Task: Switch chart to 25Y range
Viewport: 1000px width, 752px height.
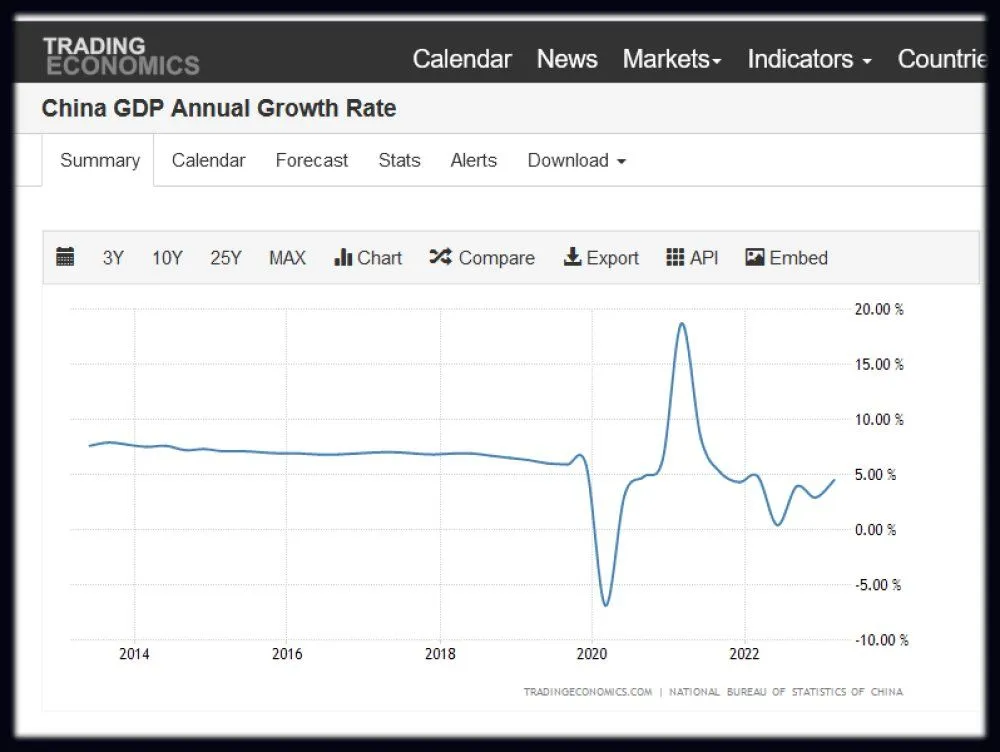Action: [226, 258]
